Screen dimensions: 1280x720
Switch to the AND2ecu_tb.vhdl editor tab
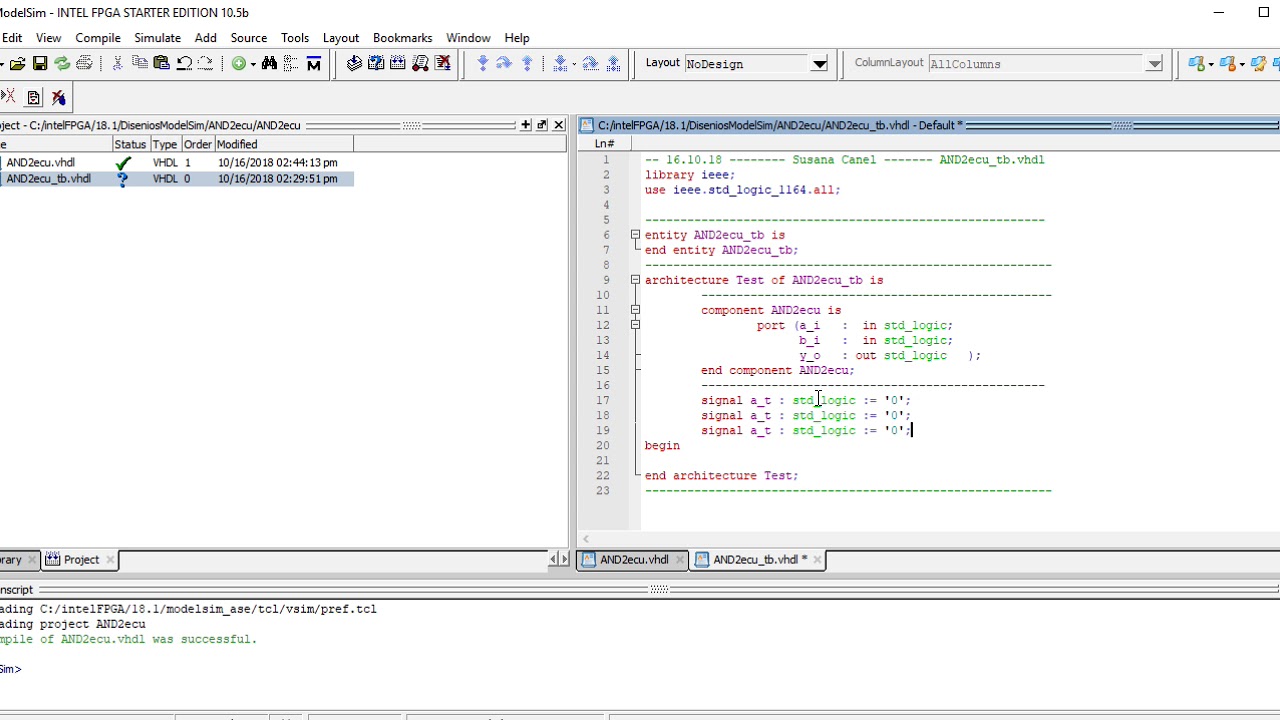coord(755,560)
